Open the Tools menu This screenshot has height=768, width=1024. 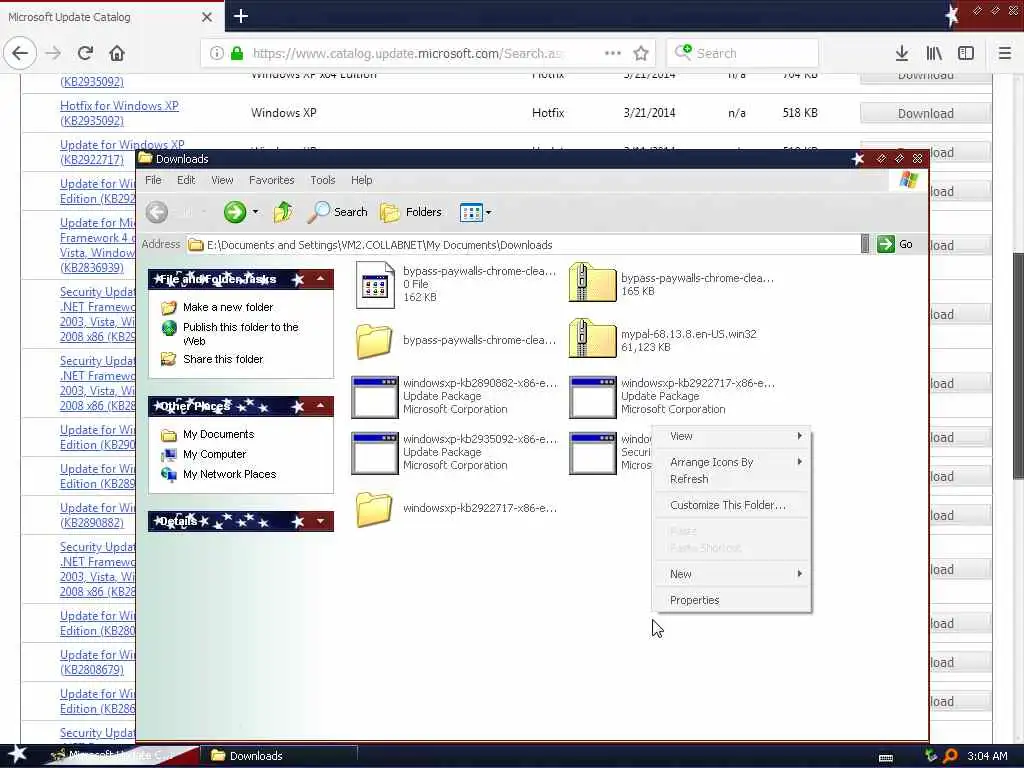pos(323,180)
